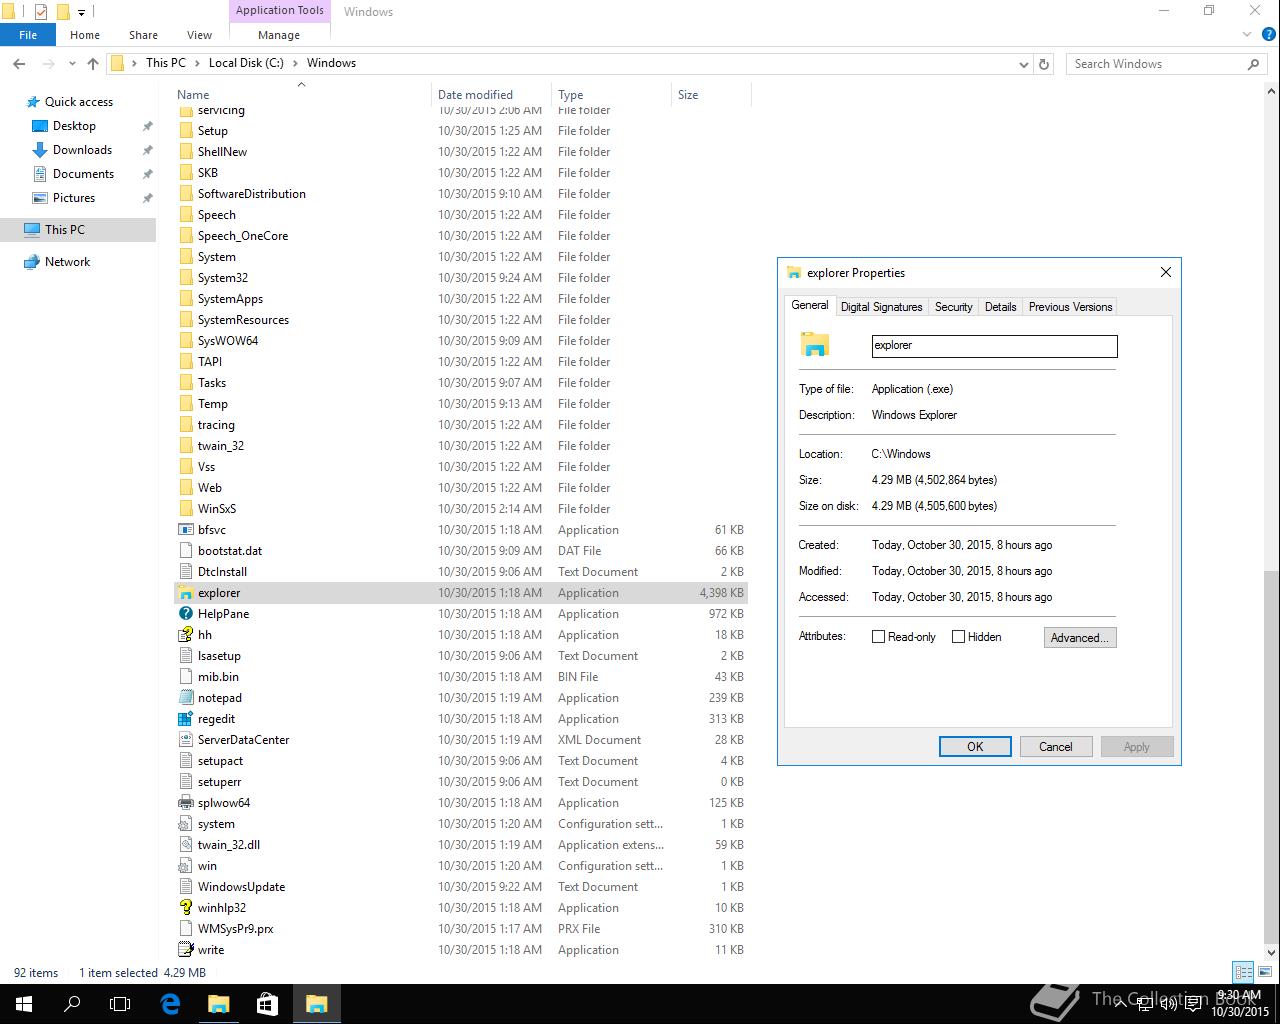This screenshot has width=1280, height=1024.
Task: Refresh the Windows folder view
Action: (x=1044, y=64)
